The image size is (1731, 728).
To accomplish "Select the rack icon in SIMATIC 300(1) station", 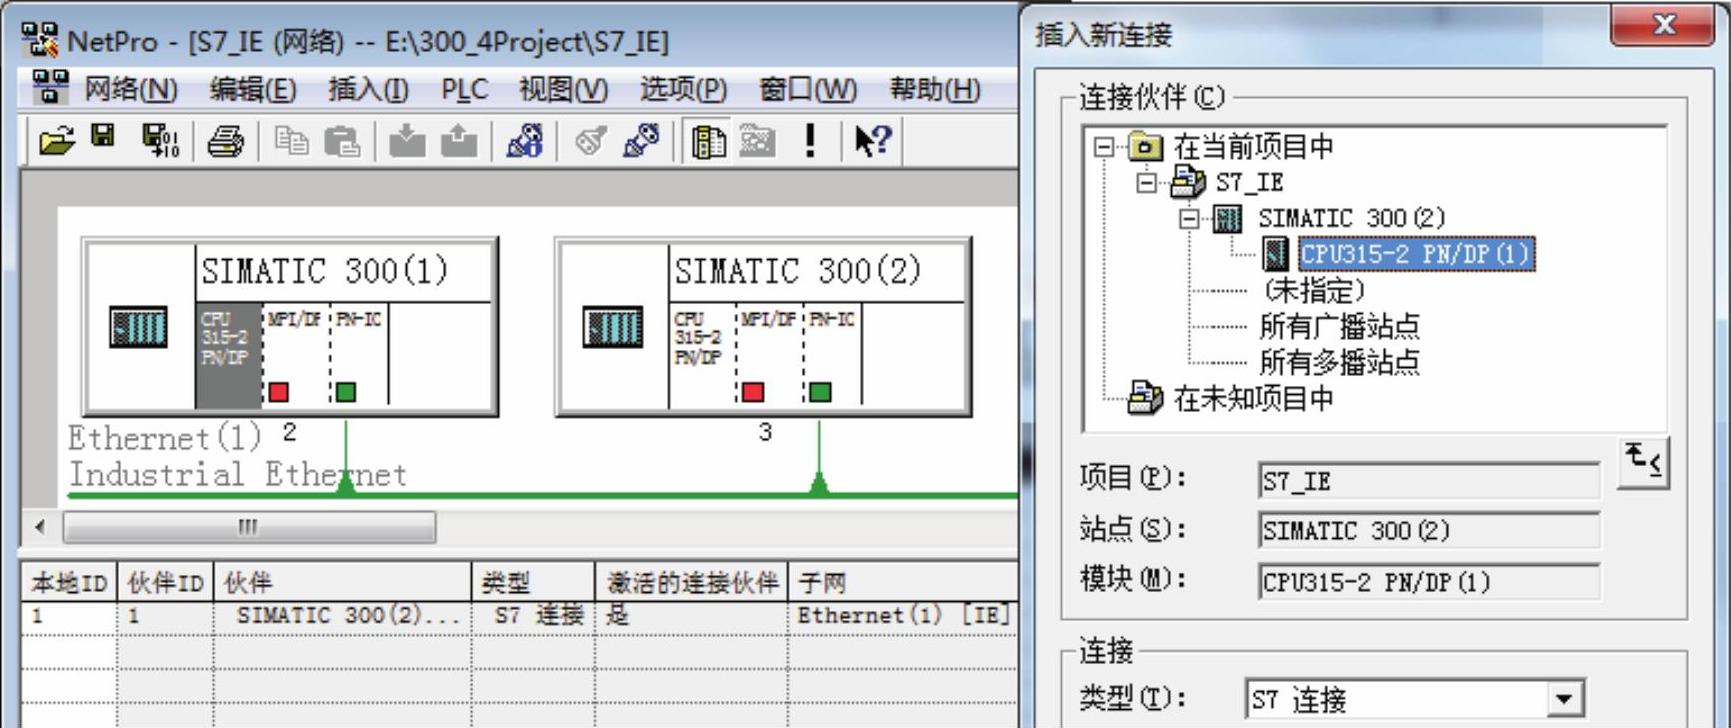I will pyautogui.click(x=138, y=327).
